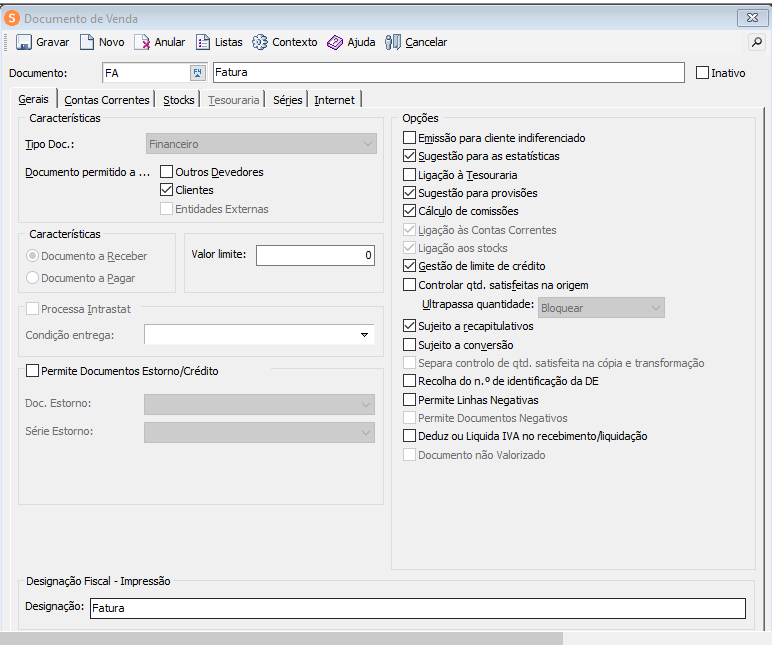Click the Gravar save icon
772x645 pixels.
24,42
